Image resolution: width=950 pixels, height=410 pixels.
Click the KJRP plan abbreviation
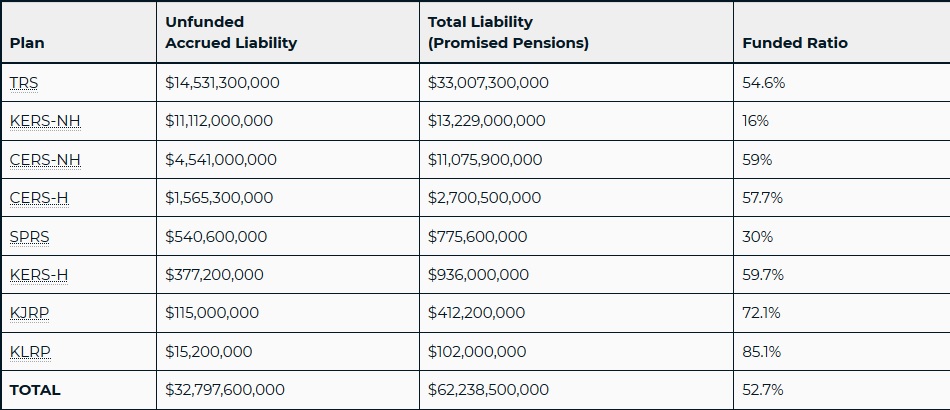click(x=29, y=313)
